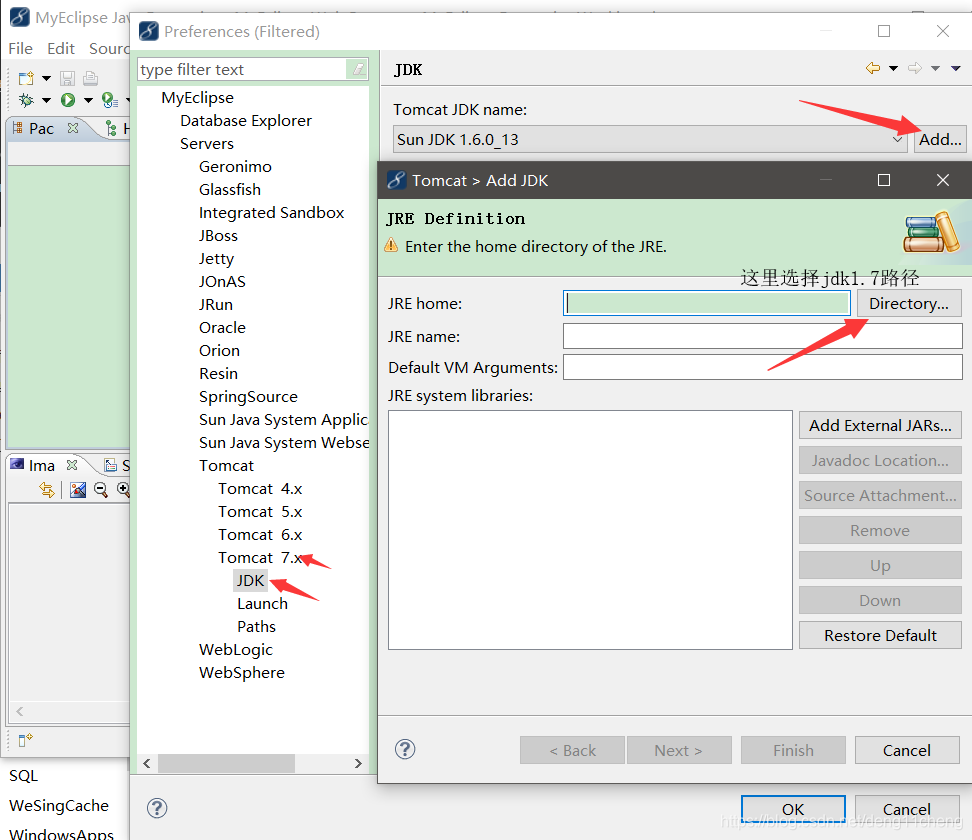The width and height of the screenshot is (972, 840).
Task: Open the Tomcat JDK name combo box
Action: pyautogui.click(x=650, y=139)
